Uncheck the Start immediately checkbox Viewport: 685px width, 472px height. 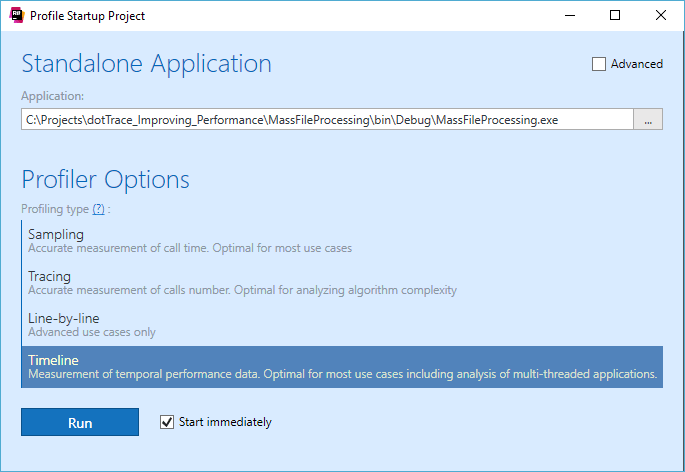[x=167, y=422]
